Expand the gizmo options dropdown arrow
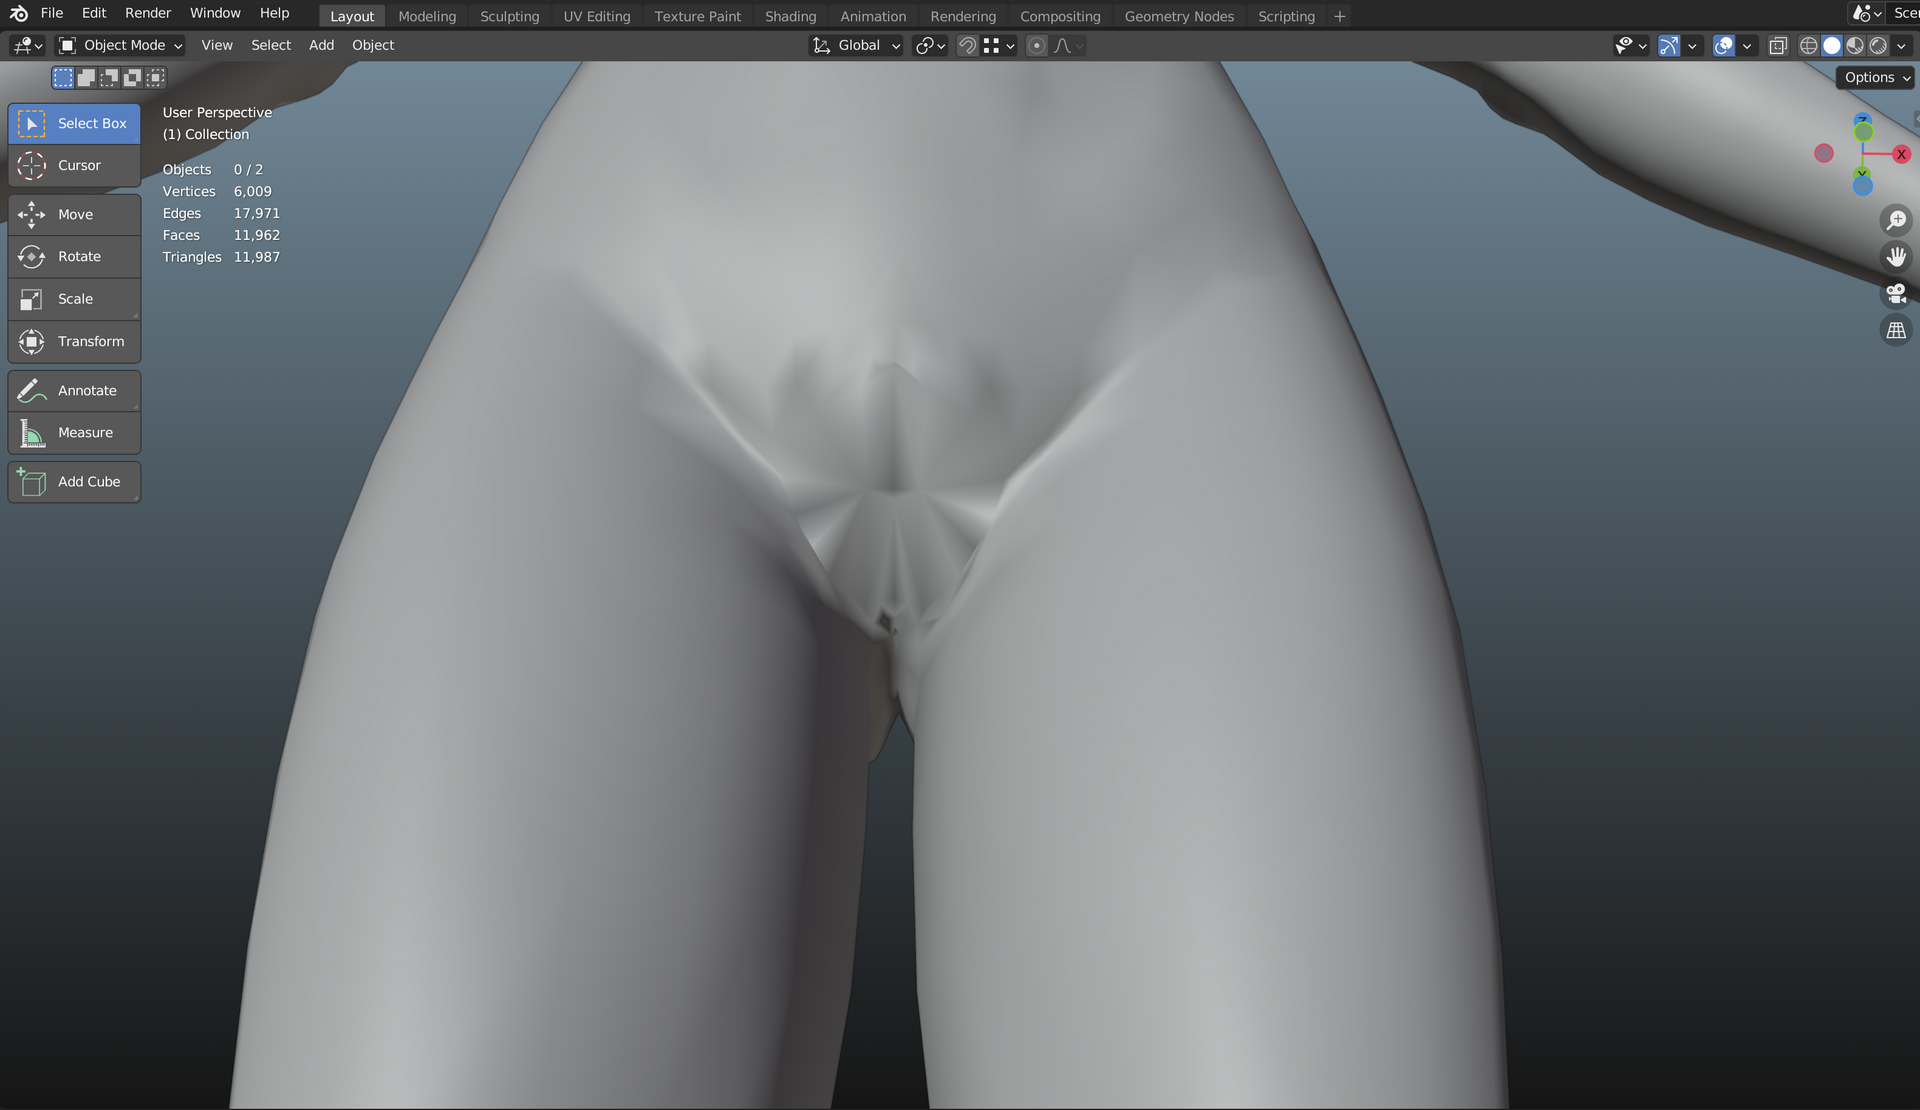The width and height of the screenshot is (1920, 1110). click(1692, 46)
